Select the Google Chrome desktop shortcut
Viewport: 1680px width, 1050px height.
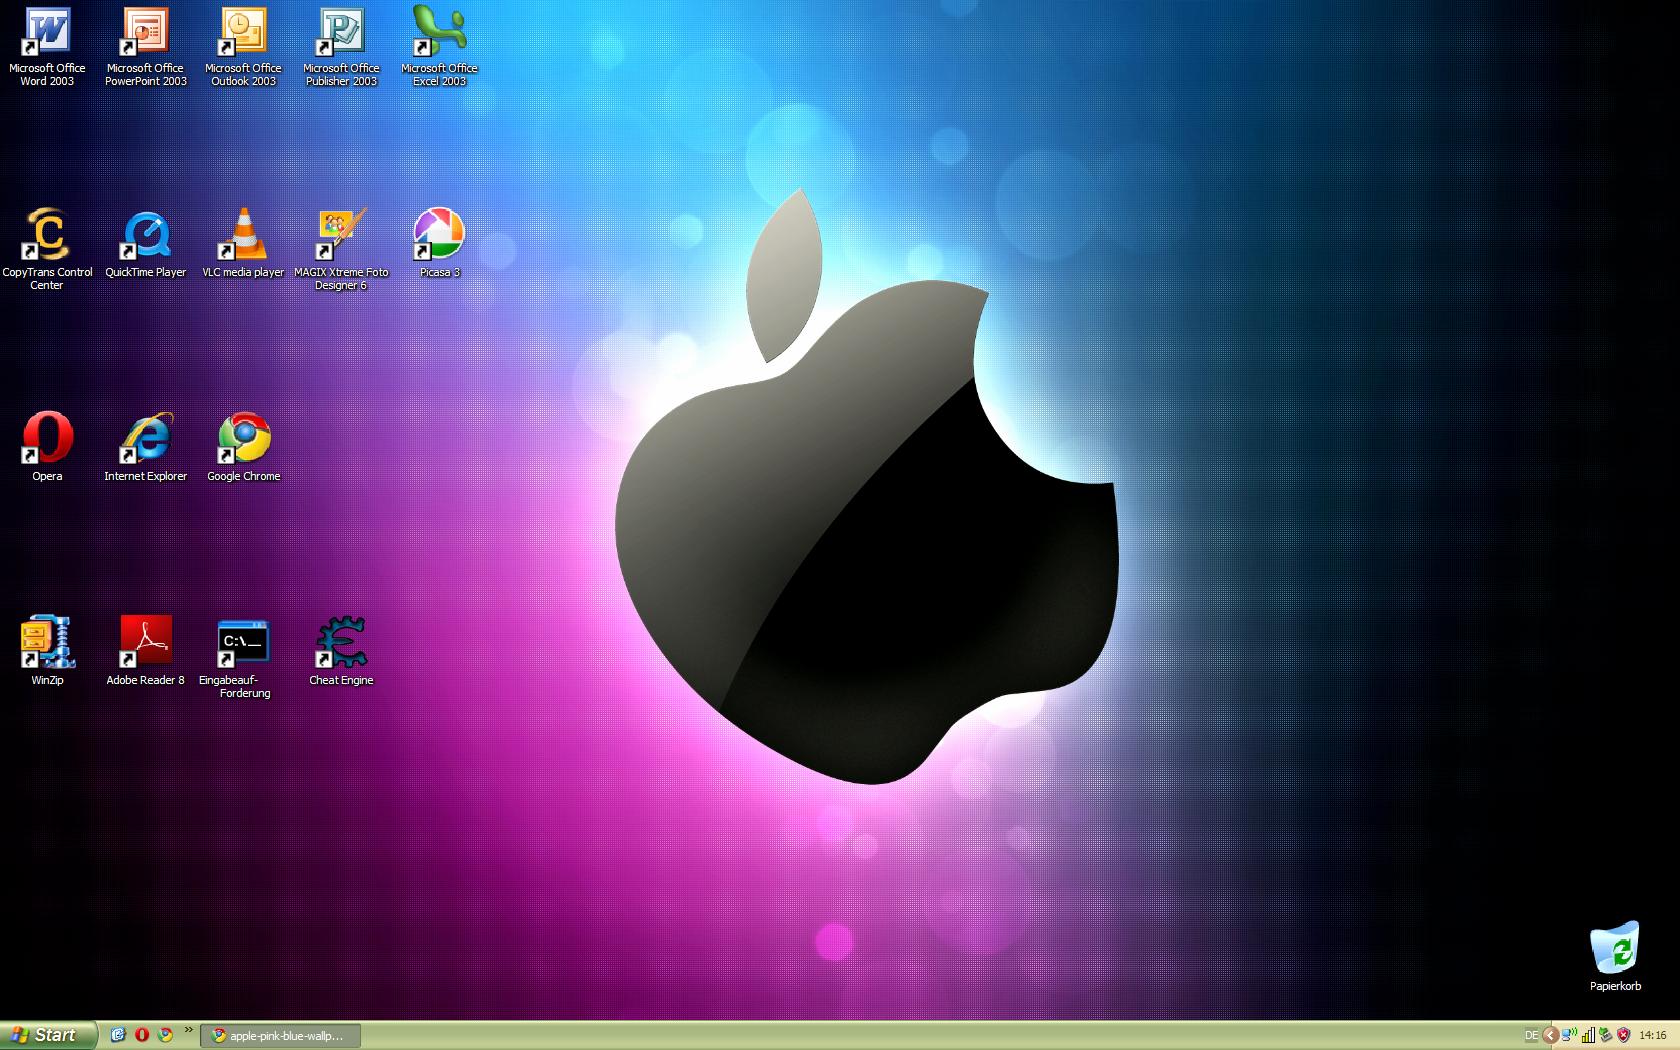pyautogui.click(x=243, y=447)
